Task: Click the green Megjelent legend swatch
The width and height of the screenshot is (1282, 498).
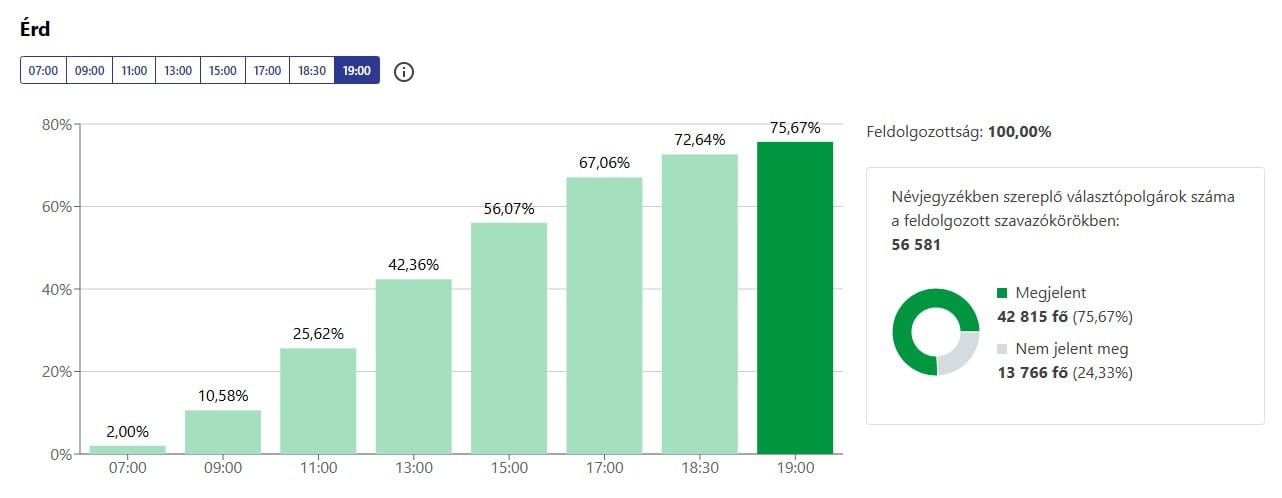Action: (1003, 293)
